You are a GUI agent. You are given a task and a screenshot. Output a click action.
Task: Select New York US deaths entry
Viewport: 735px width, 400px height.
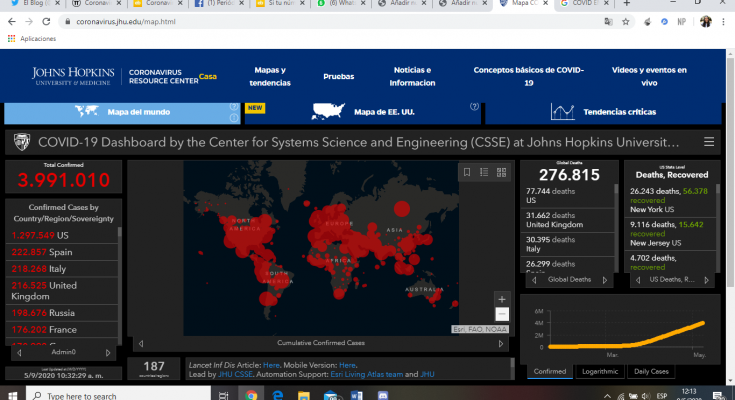tap(670, 200)
